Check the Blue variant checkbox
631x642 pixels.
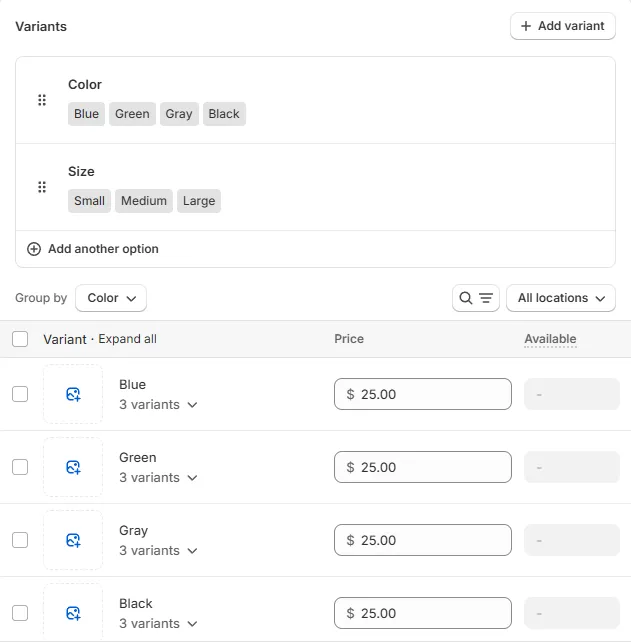coord(20,394)
